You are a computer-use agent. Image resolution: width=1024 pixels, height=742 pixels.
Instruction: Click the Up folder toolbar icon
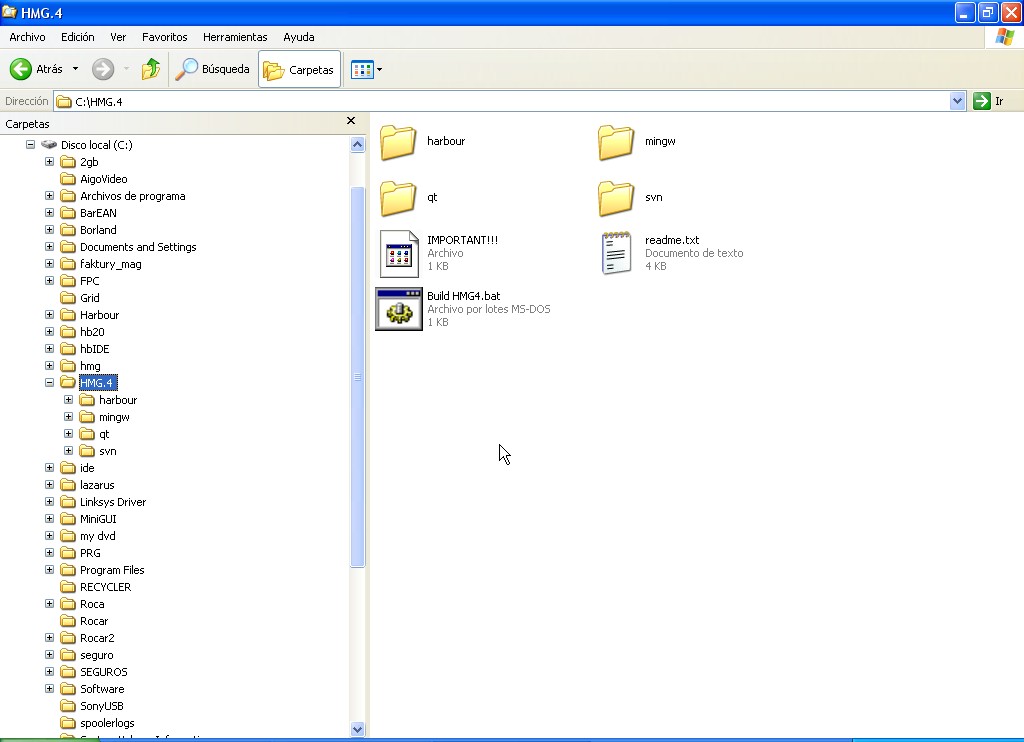point(150,69)
